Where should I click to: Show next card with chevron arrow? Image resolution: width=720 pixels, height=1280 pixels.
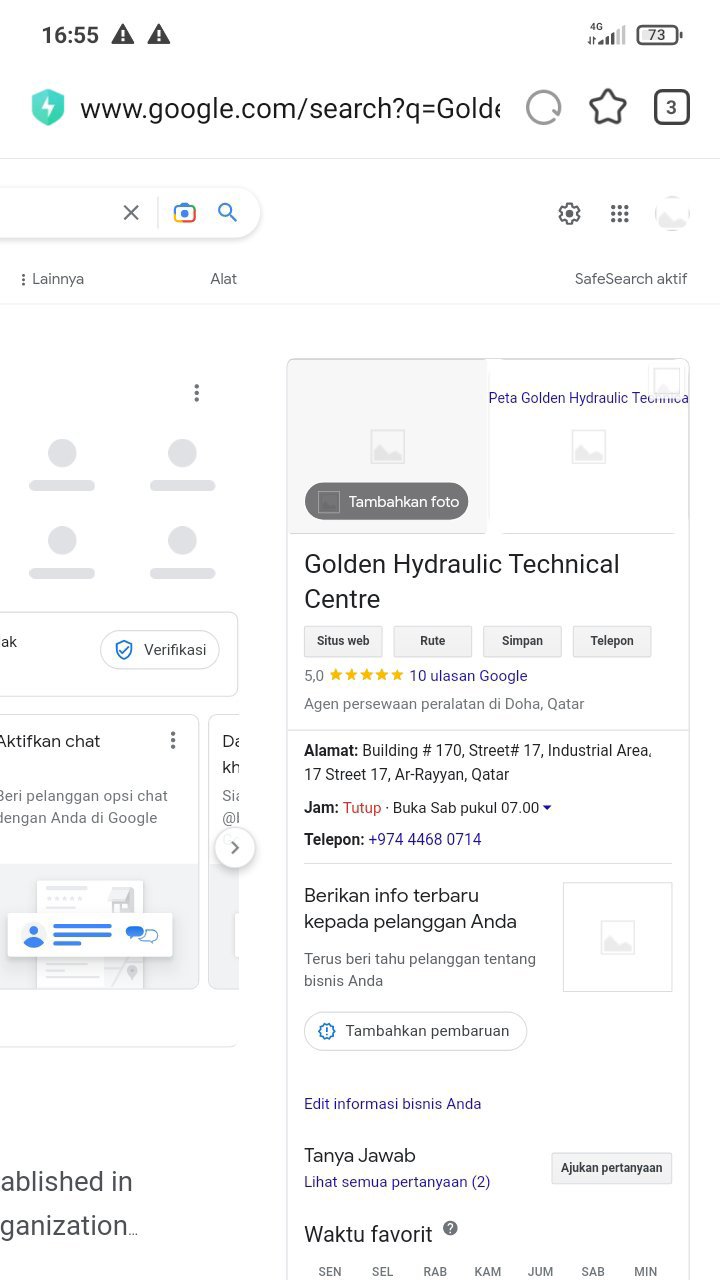coord(235,848)
